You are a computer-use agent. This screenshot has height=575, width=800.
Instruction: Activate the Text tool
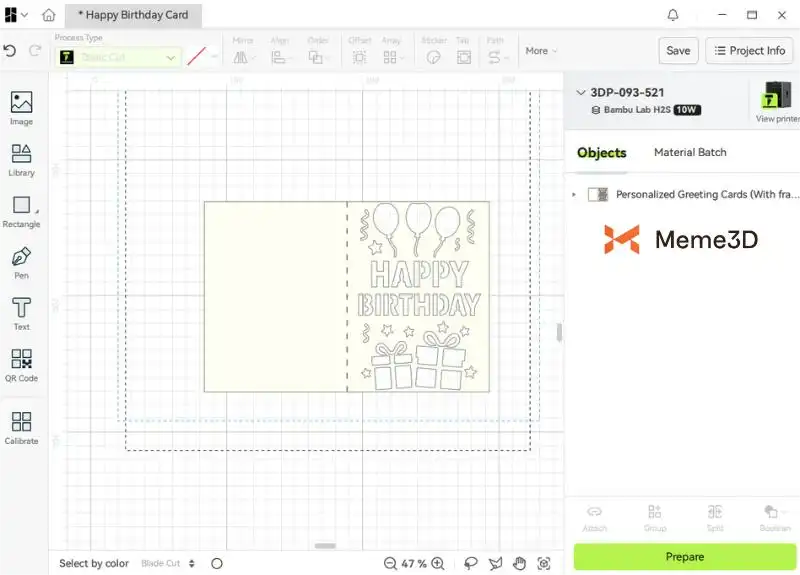pos(21,313)
